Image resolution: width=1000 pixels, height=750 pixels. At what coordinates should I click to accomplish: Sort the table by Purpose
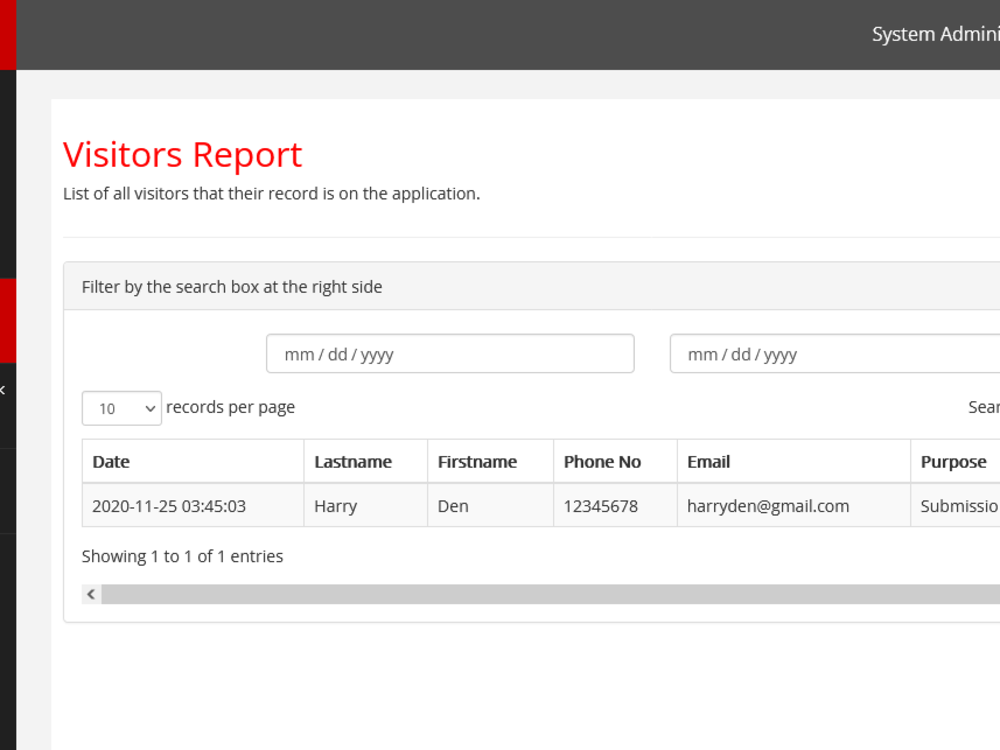pyautogui.click(x=954, y=461)
